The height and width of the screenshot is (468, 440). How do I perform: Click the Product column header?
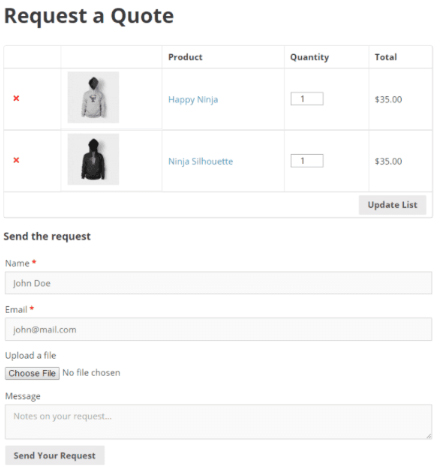185,57
